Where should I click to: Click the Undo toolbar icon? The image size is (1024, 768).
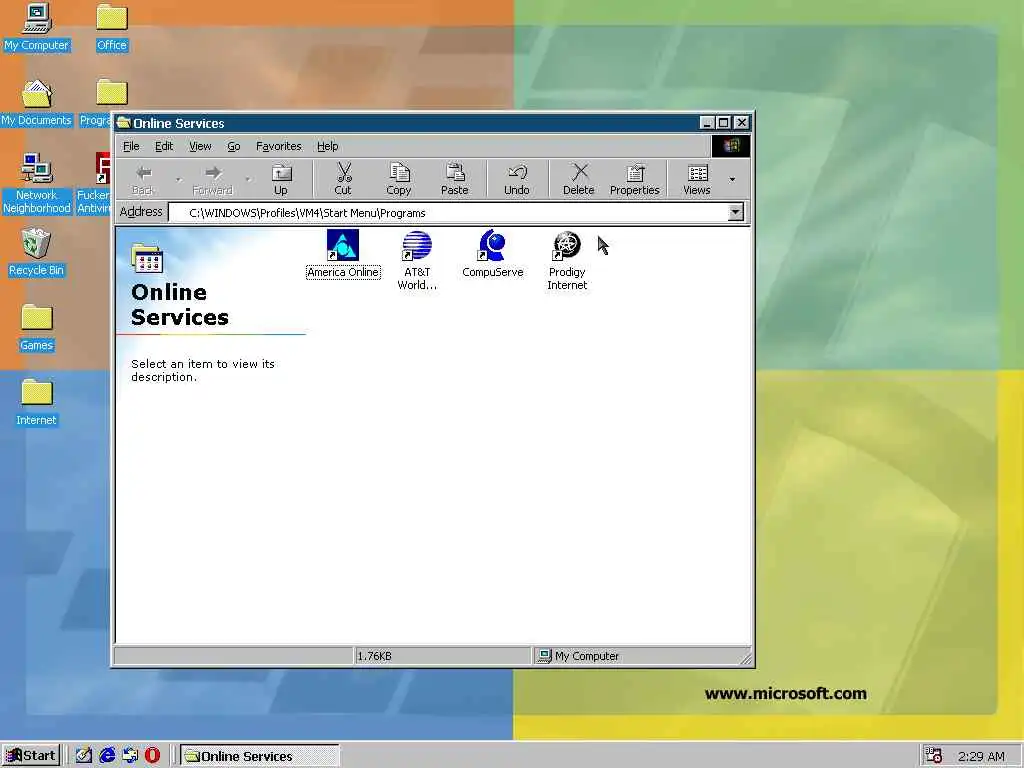[x=517, y=172]
